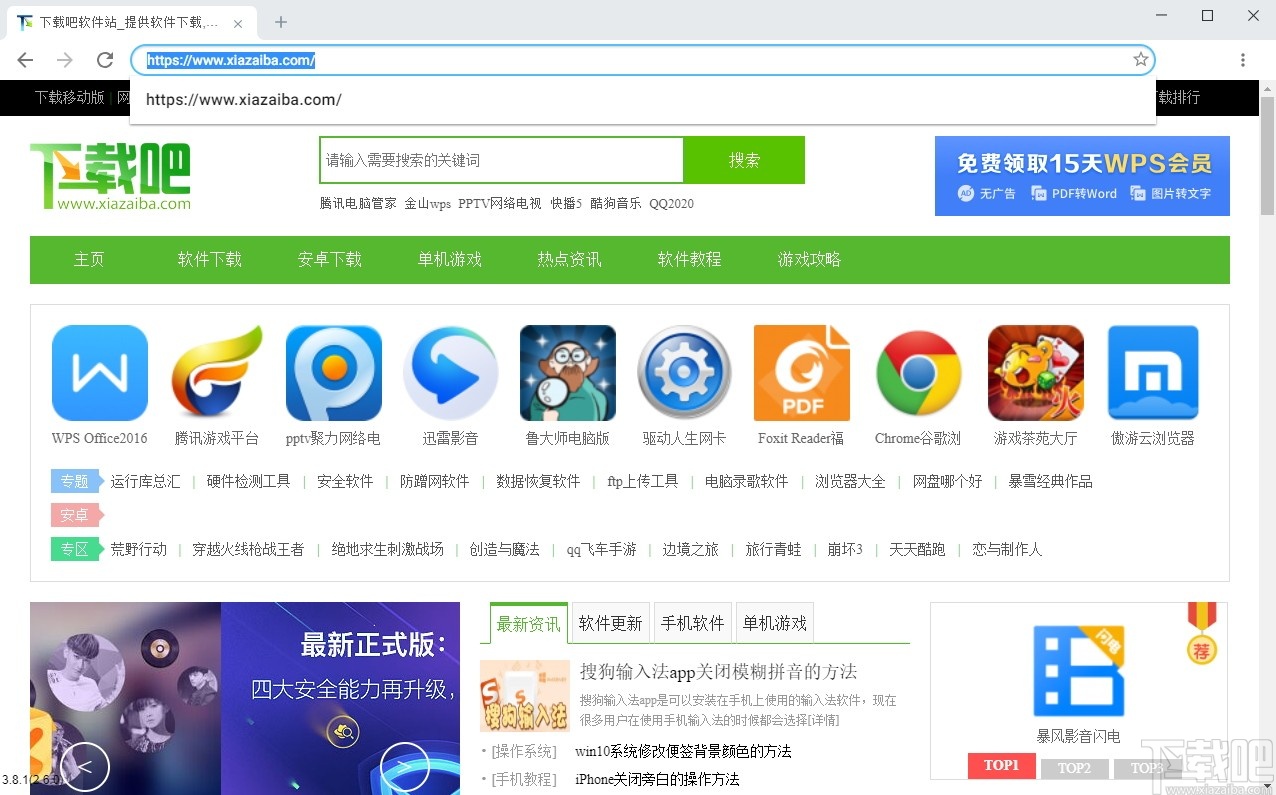Advance the banner carousel with the right arrow
Image resolution: width=1276 pixels, height=795 pixels.
pyautogui.click(x=404, y=766)
